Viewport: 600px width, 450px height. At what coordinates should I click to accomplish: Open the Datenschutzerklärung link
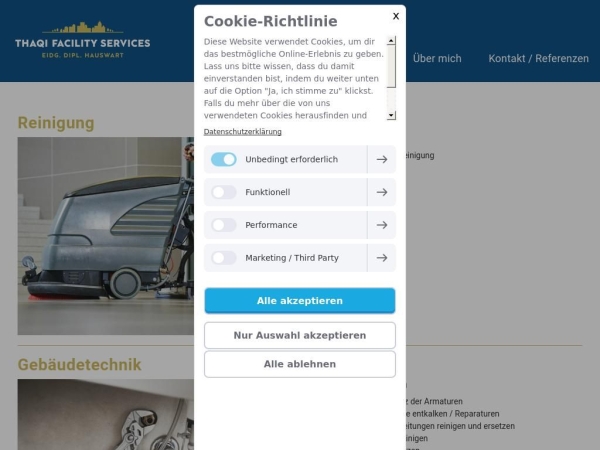[x=243, y=132]
